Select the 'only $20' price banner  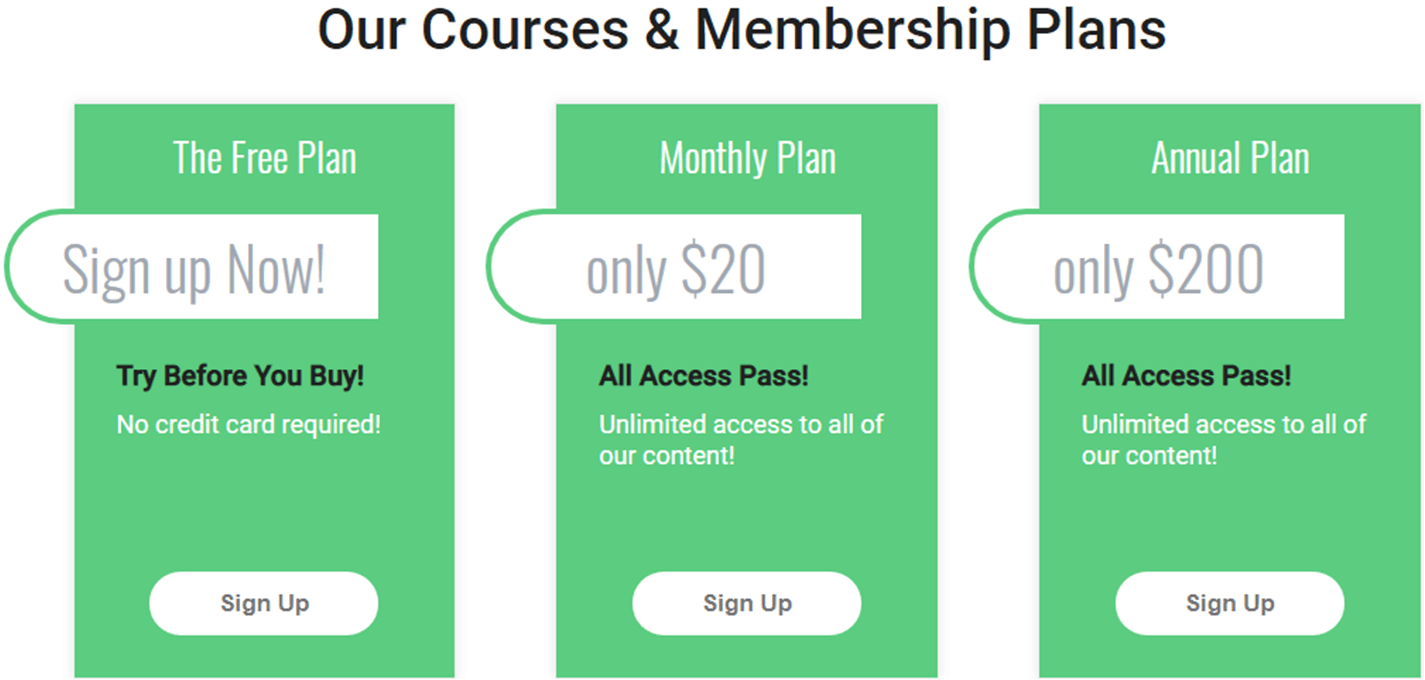point(674,266)
